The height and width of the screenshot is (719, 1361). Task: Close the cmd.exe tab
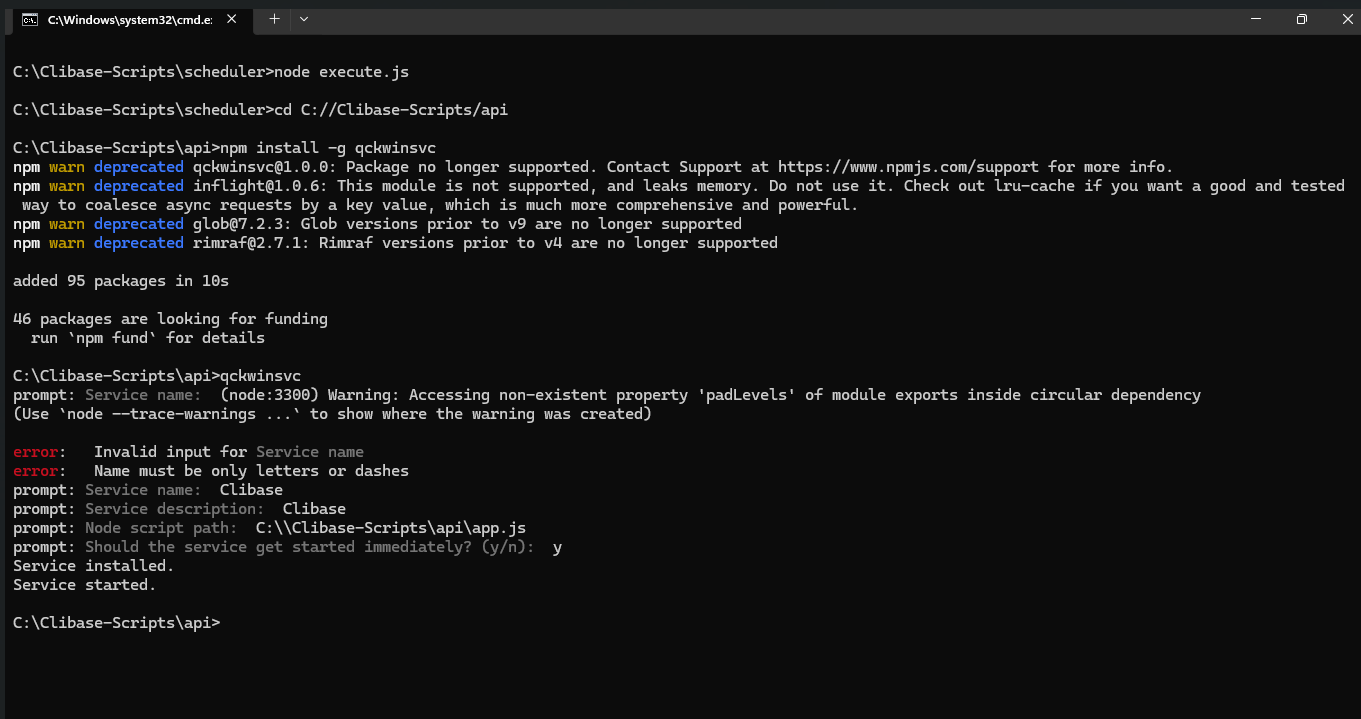click(x=234, y=19)
